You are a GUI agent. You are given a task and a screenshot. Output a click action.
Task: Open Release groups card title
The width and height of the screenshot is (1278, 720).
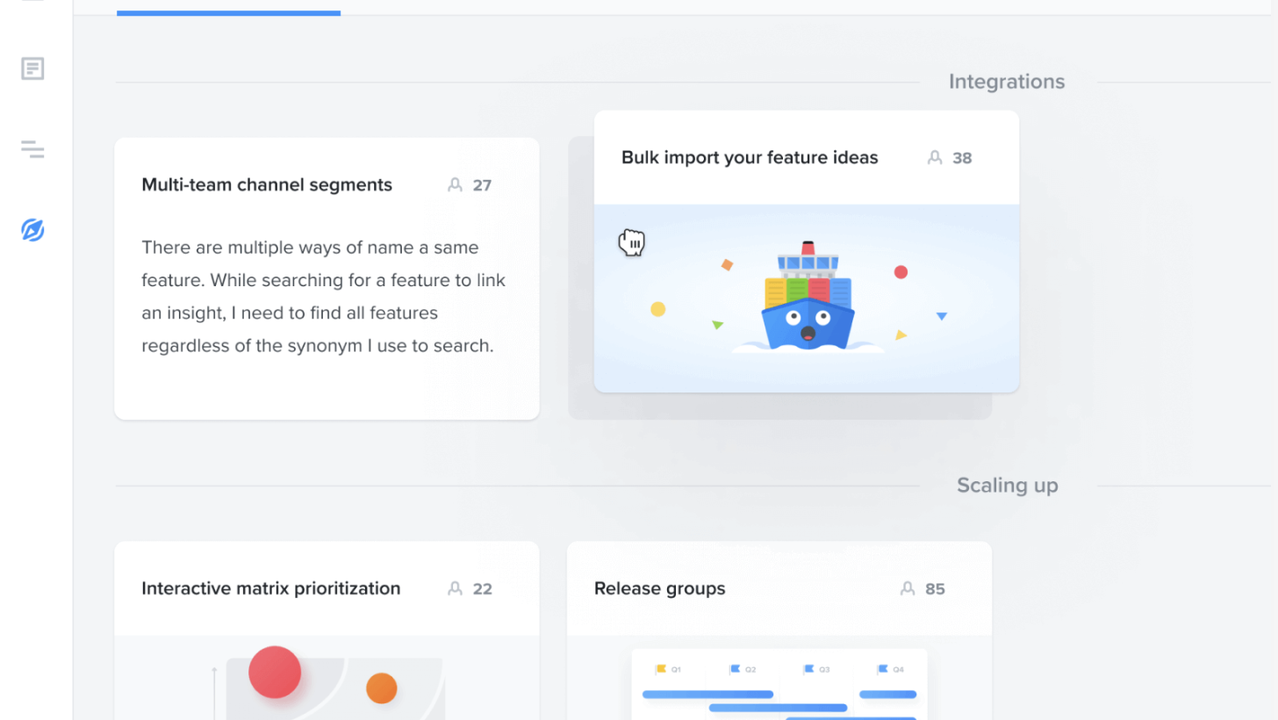point(660,589)
